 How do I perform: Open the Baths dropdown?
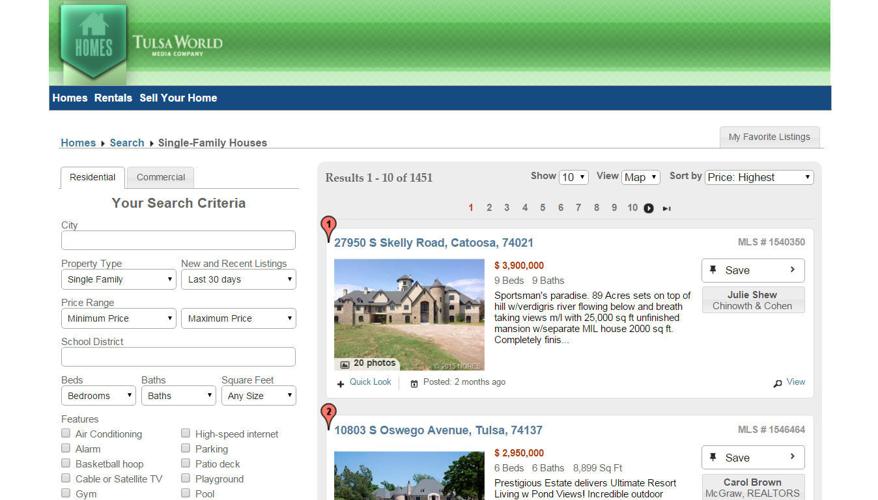pyautogui.click(x=179, y=396)
